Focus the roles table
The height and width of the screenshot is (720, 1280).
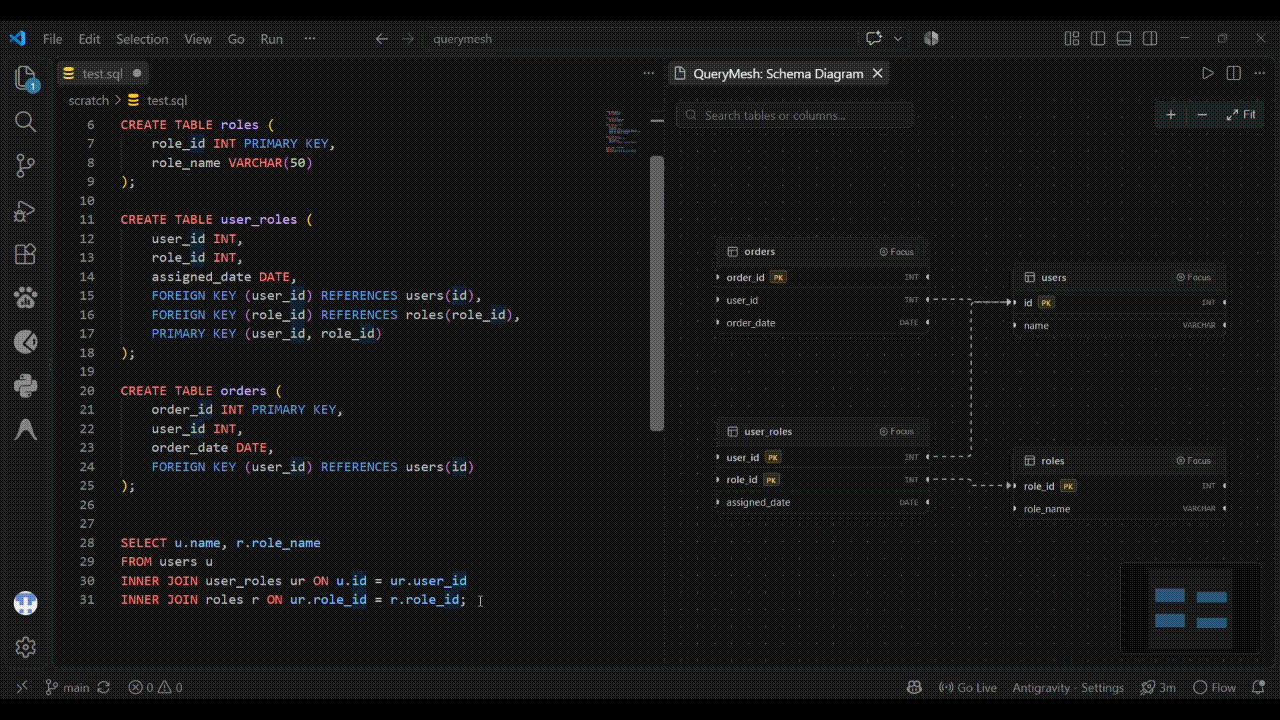(1194, 461)
